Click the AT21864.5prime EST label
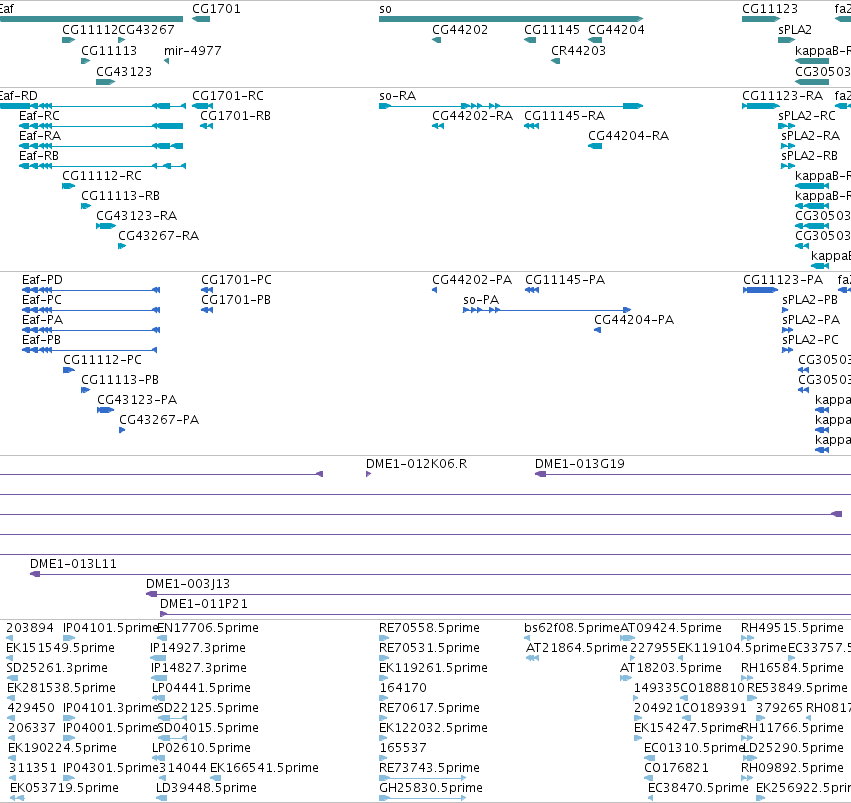Image resolution: width=851 pixels, height=803 pixels. (x=576, y=648)
